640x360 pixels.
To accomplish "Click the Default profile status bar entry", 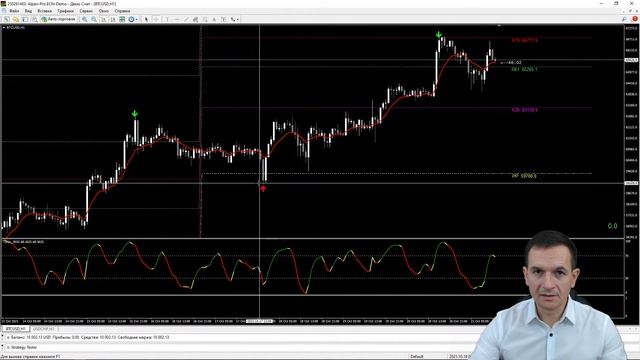I will point(417,356).
